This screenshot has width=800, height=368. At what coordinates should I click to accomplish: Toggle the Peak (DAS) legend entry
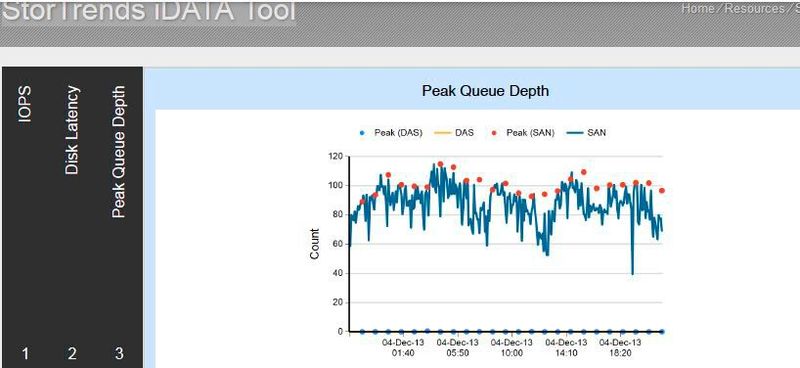(391, 133)
